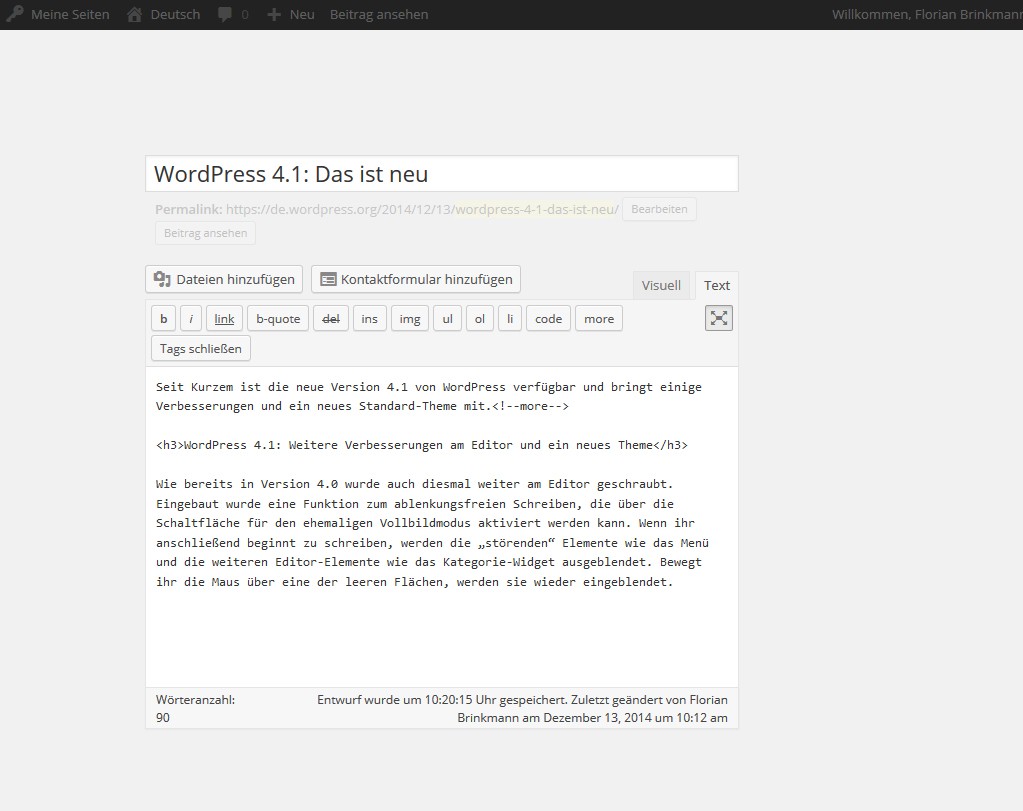The image size is (1023, 811).
Task: Switch to the Text editor tab
Action: click(x=716, y=285)
